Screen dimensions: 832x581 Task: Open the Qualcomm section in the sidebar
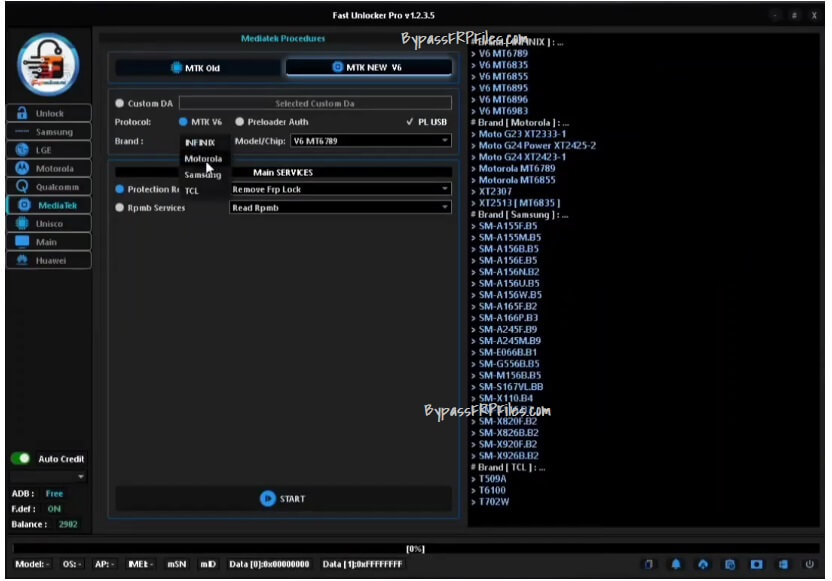click(49, 187)
